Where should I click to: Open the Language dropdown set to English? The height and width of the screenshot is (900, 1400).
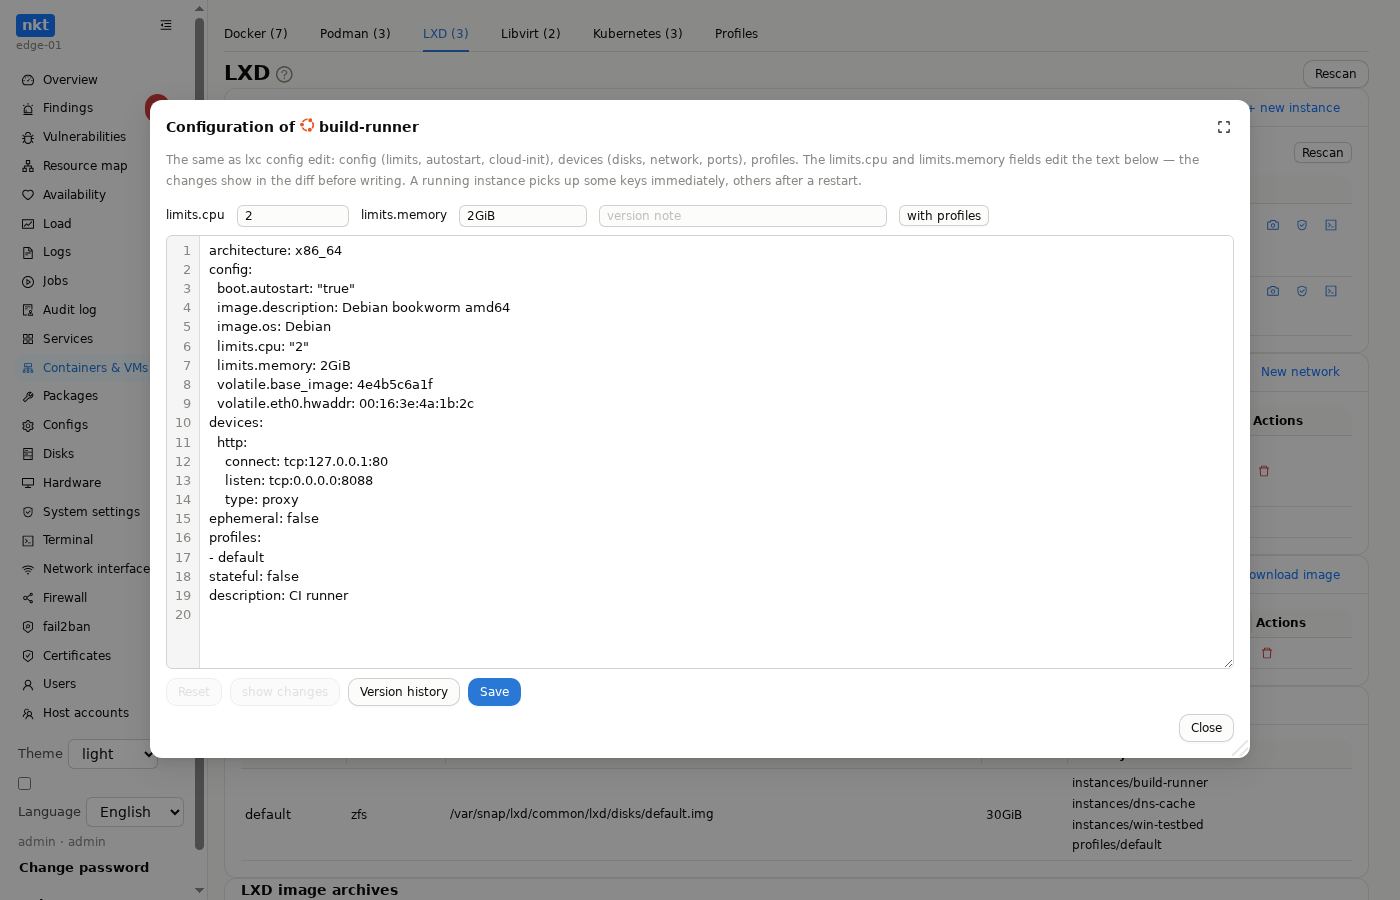click(x=135, y=812)
